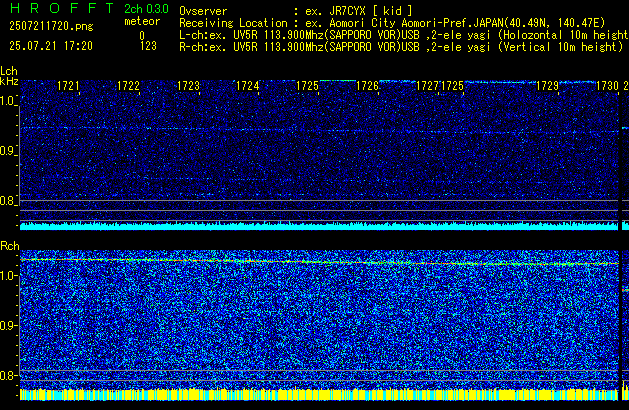The image size is (629, 410).
Task: Click the 'meteor' label
Action: (x=142, y=21)
